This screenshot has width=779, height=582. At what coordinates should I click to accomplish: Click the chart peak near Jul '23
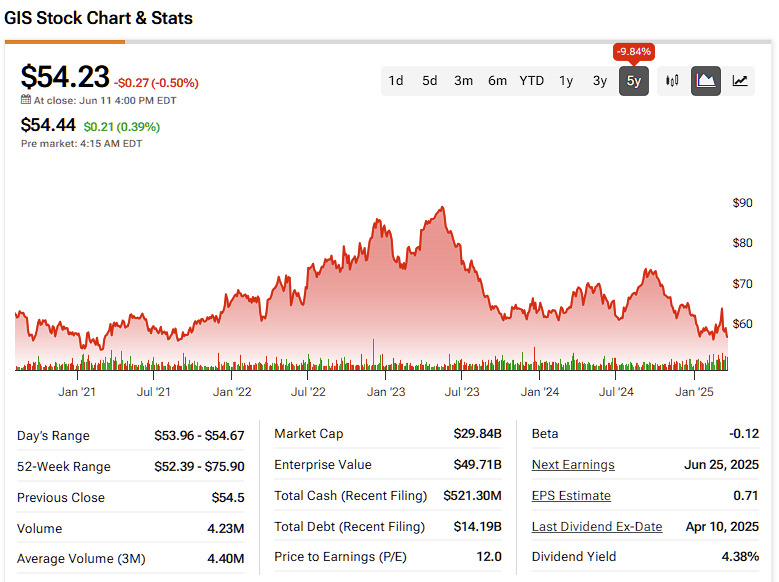pyautogui.click(x=442, y=208)
